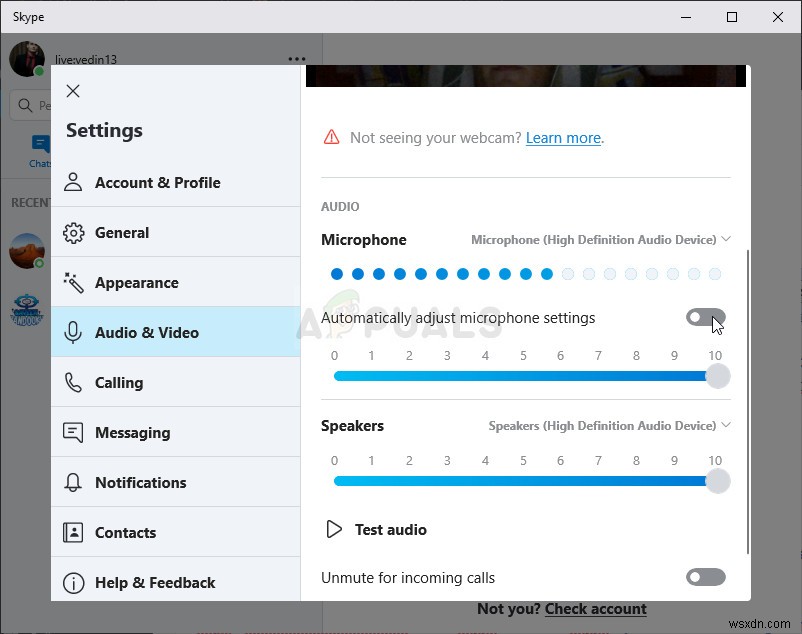This screenshot has width=802, height=634.
Task: Open General settings via the gear icon
Action: pyautogui.click(x=72, y=232)
